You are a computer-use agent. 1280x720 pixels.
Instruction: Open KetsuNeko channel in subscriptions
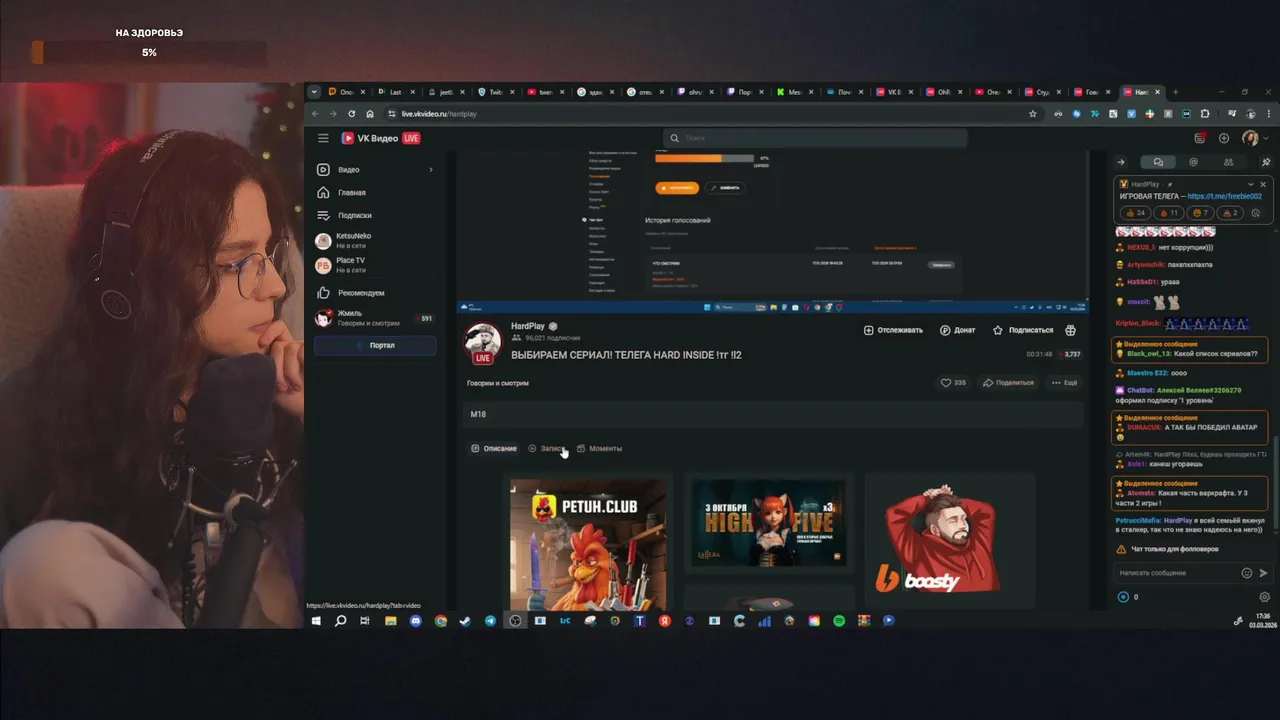click(x=375, y=240)
